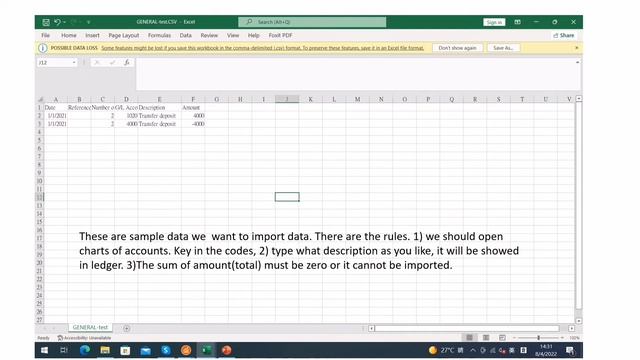Open the Insert tab
640x360 pixels.
coord(92,36)
